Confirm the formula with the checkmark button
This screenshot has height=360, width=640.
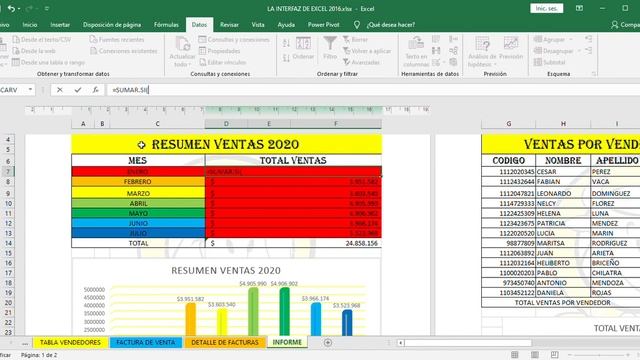click(78, 90)
